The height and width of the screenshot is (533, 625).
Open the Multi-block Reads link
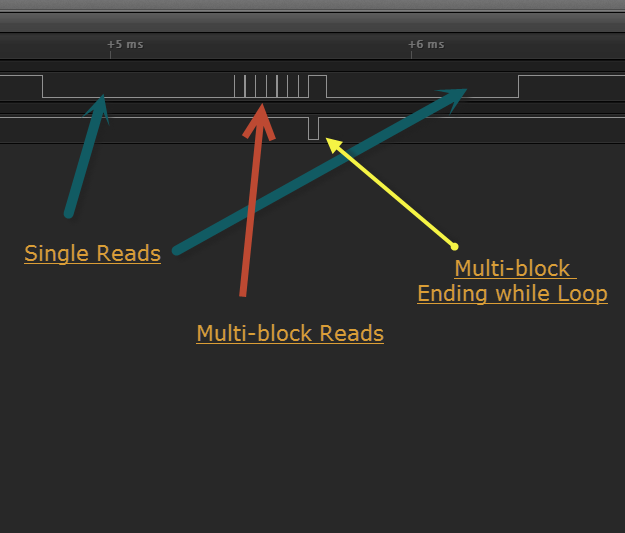click(x=290, y=334)
